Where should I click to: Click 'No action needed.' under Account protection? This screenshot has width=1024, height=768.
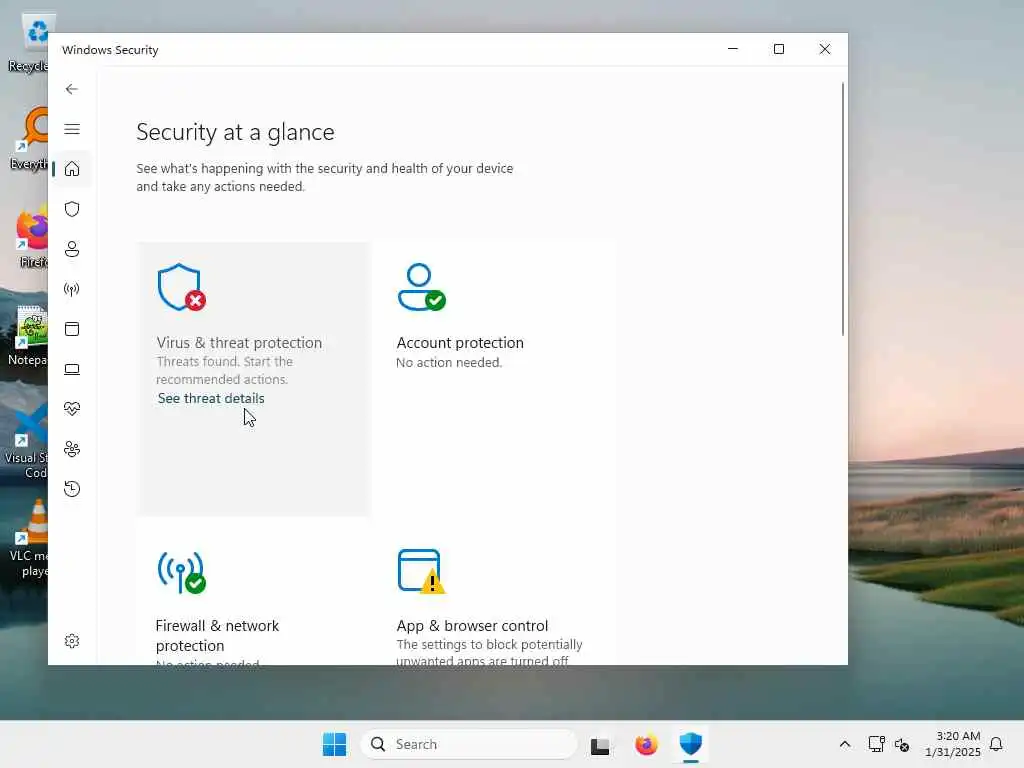click(449, 362)
